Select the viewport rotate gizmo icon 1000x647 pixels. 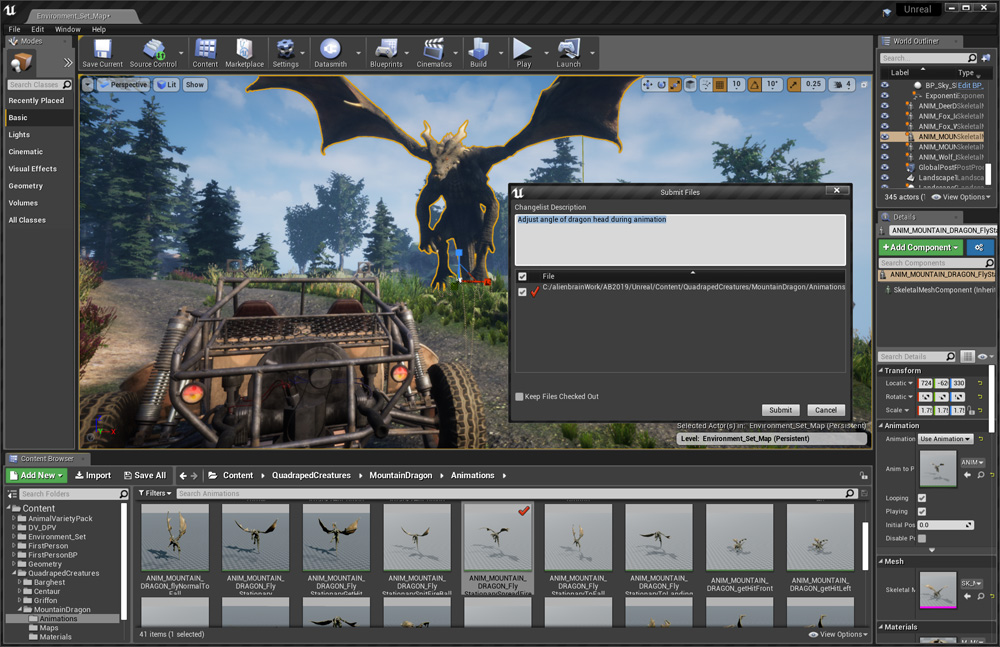[x=661, y=84]
